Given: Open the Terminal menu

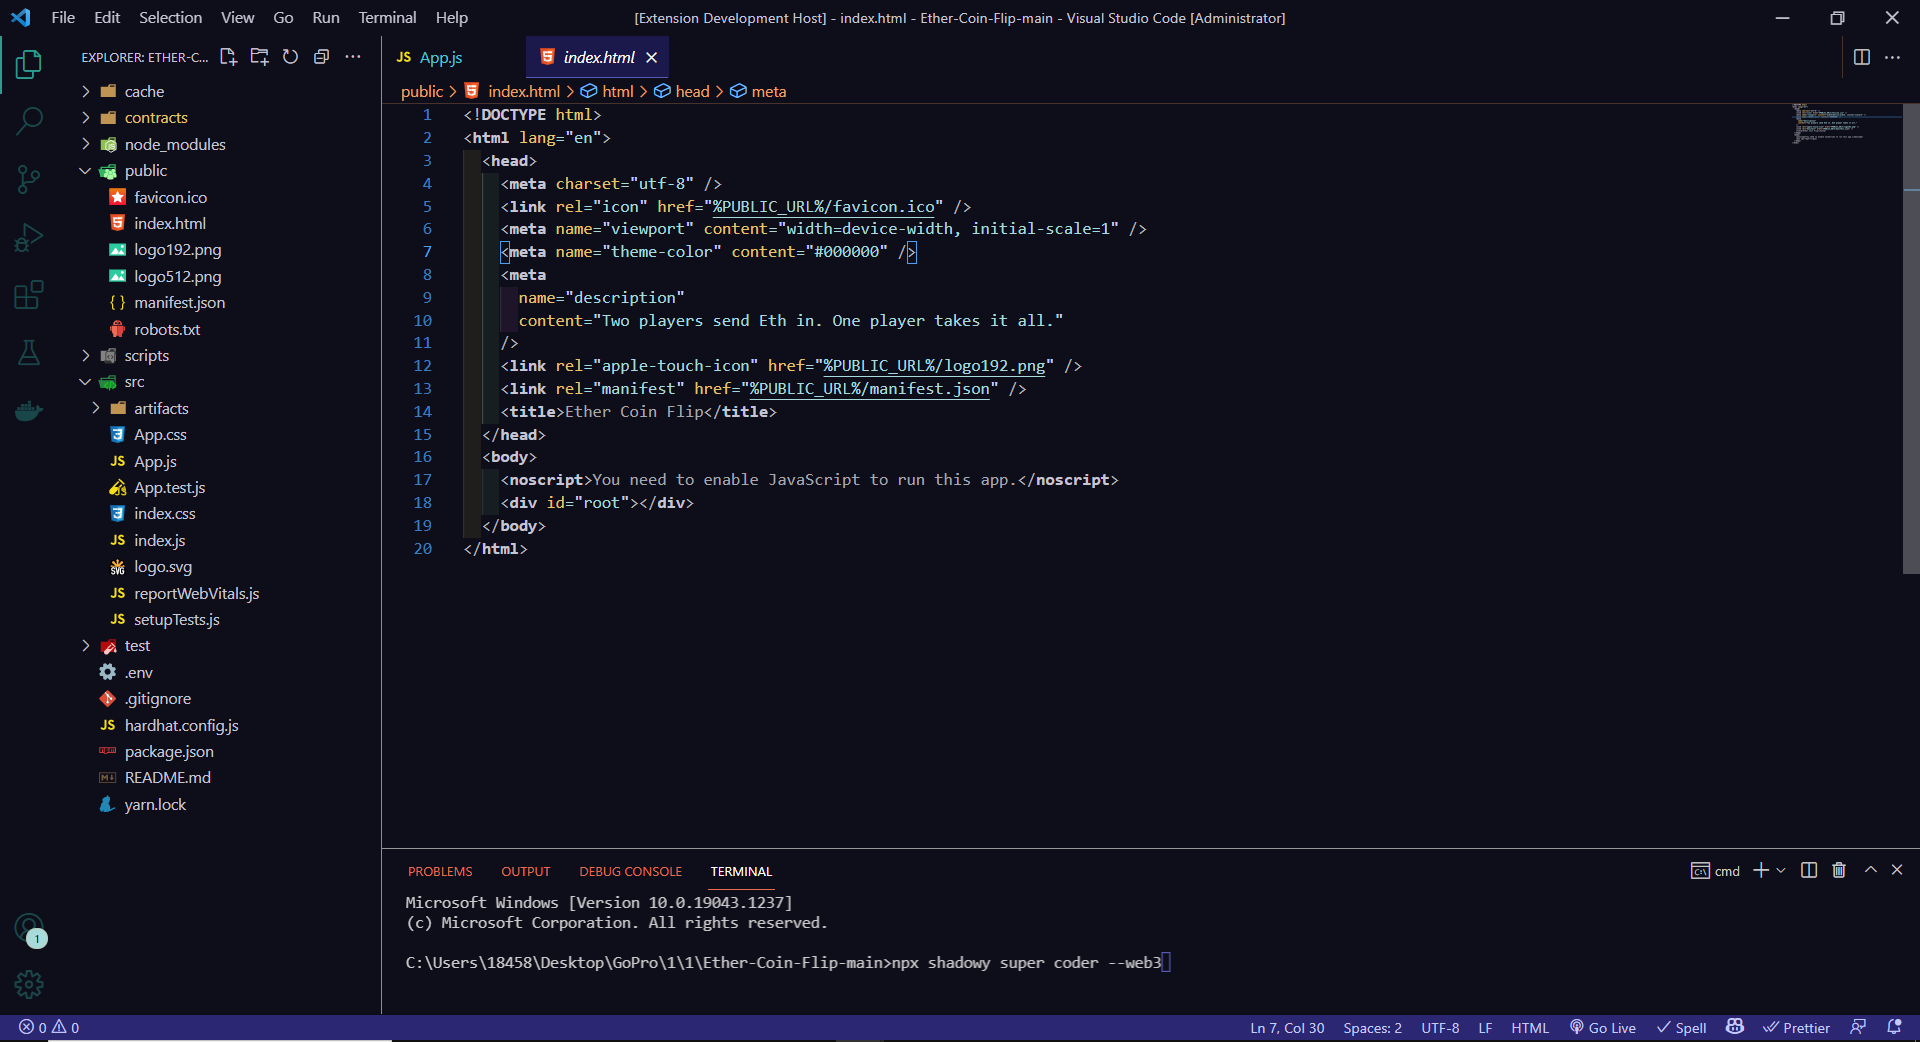Looking at the screenshot, I should [x=387, y=18].
